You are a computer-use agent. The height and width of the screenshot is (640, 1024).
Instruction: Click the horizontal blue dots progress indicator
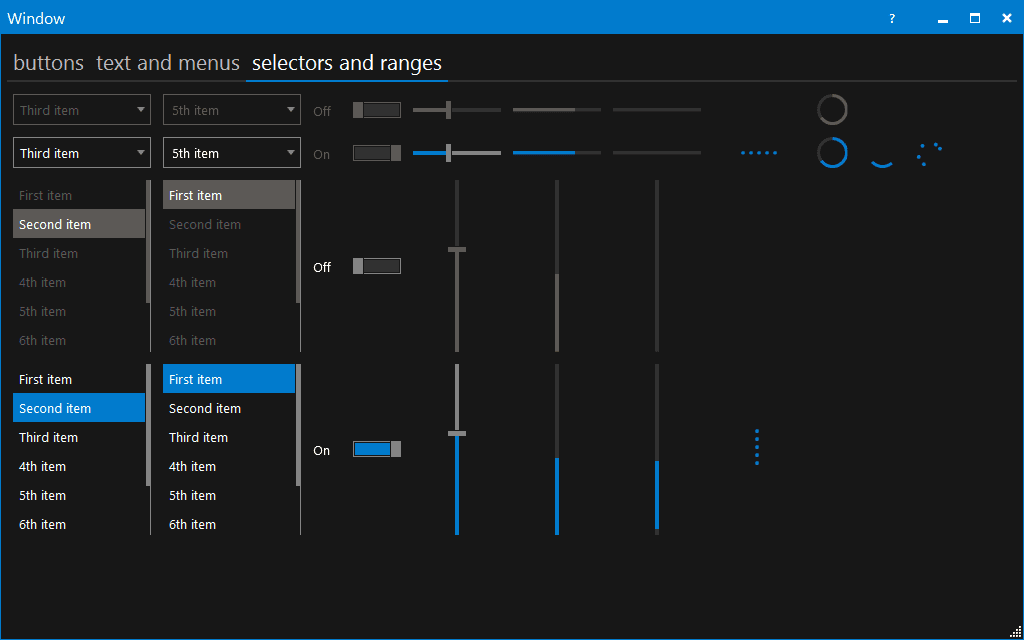pyautogui.click(x=759, y=152)
